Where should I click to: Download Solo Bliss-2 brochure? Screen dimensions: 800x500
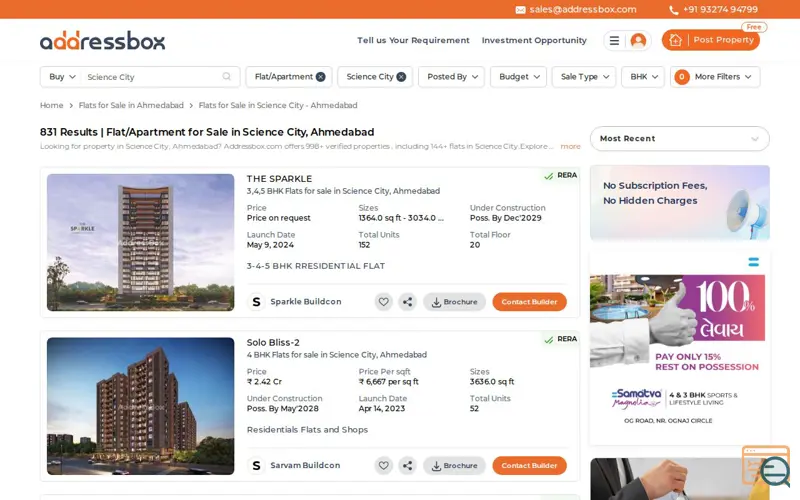coord(454,465)
